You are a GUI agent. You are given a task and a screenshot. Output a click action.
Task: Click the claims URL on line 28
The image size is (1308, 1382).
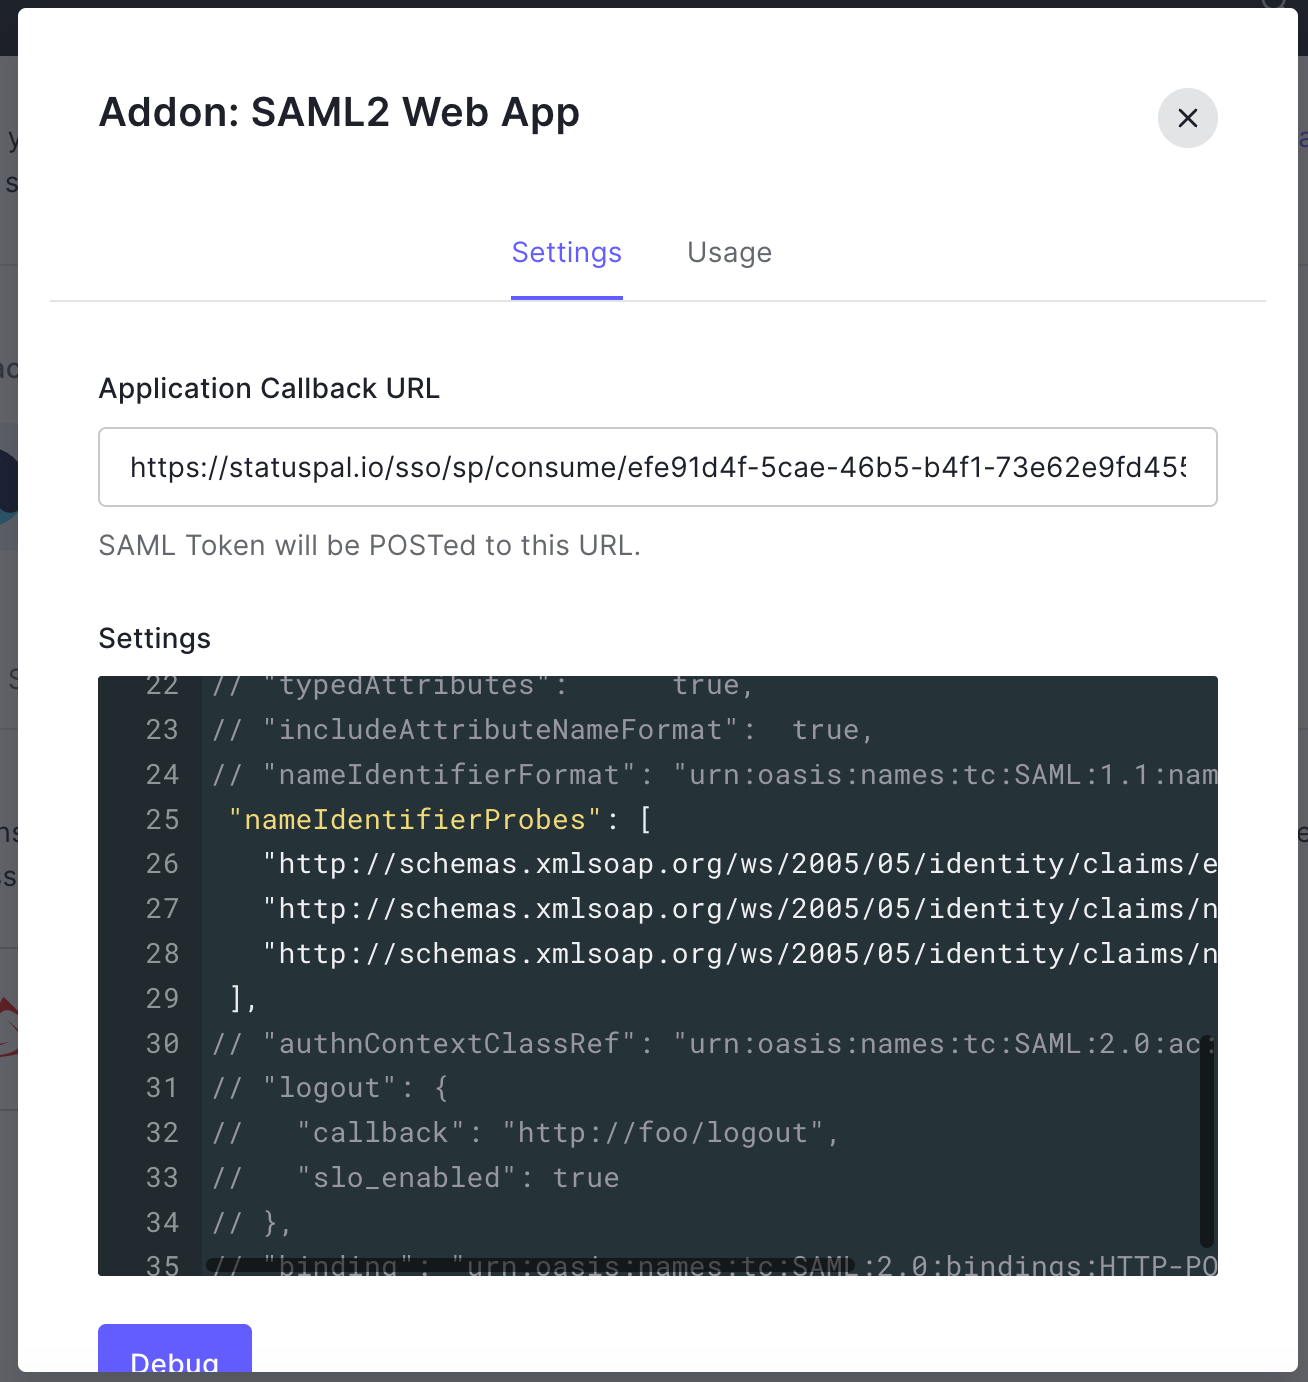740,954
